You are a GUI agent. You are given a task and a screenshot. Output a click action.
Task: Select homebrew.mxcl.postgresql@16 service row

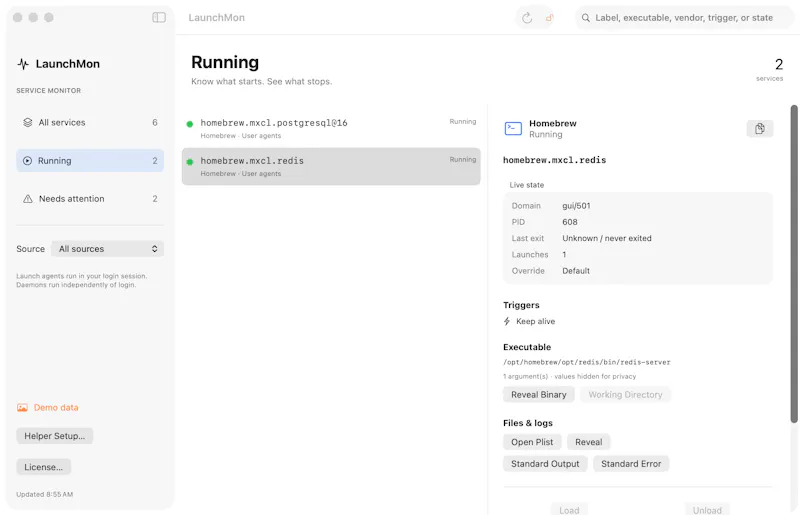pos(331,129)
